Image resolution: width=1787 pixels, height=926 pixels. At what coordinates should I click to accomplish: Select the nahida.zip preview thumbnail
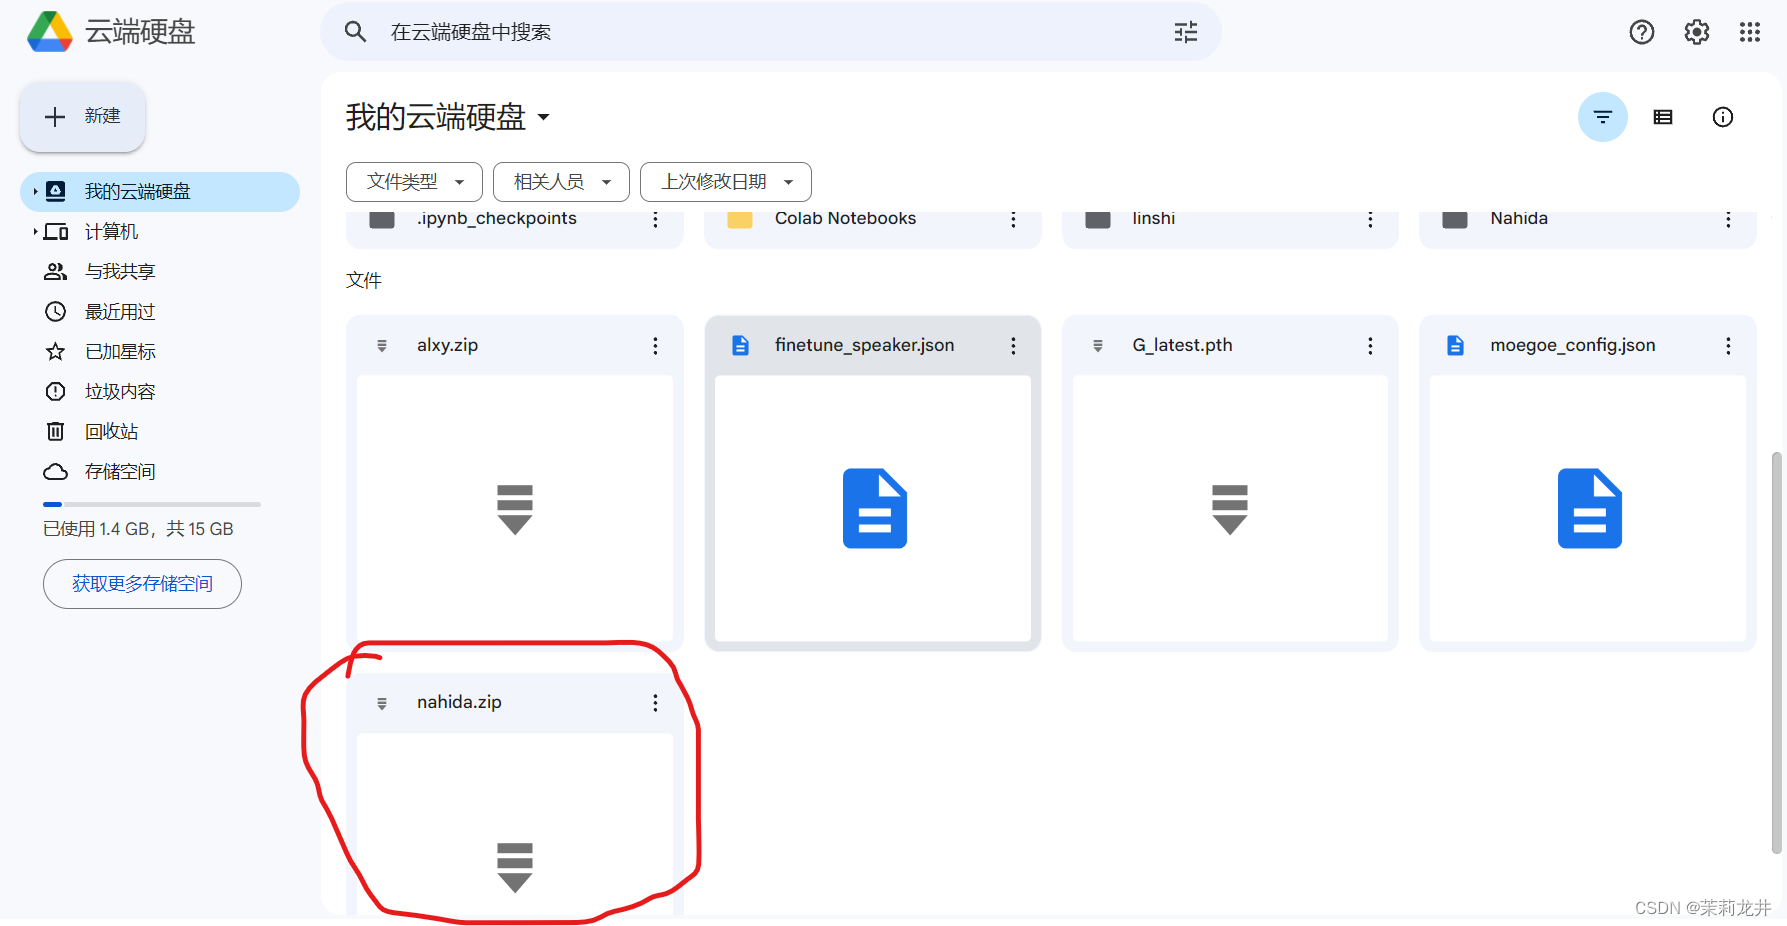pos(515,824)
